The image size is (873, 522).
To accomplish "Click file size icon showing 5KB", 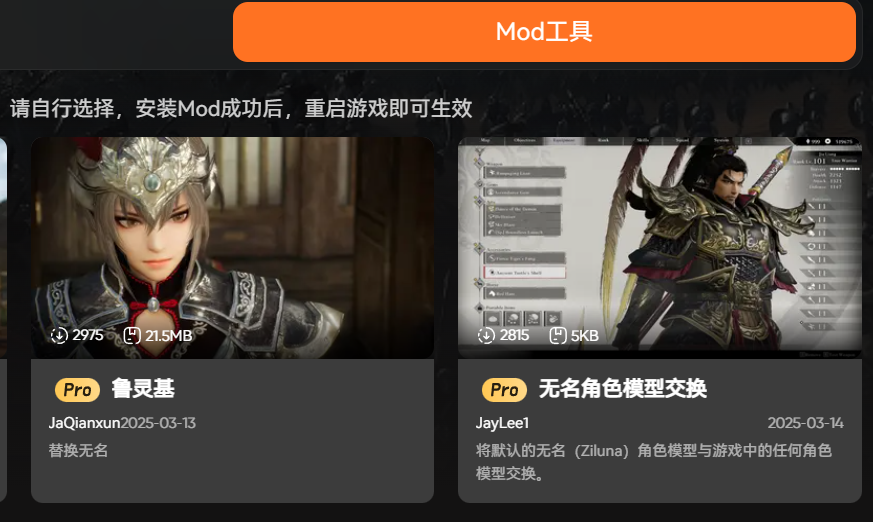I will 558,336.
